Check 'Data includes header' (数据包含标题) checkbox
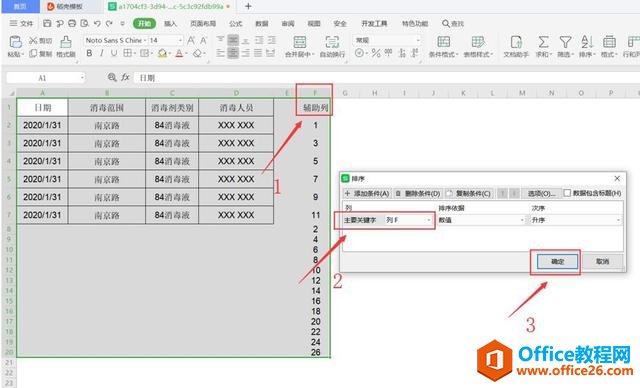This screenshot has width=640, height=388. 567,193
